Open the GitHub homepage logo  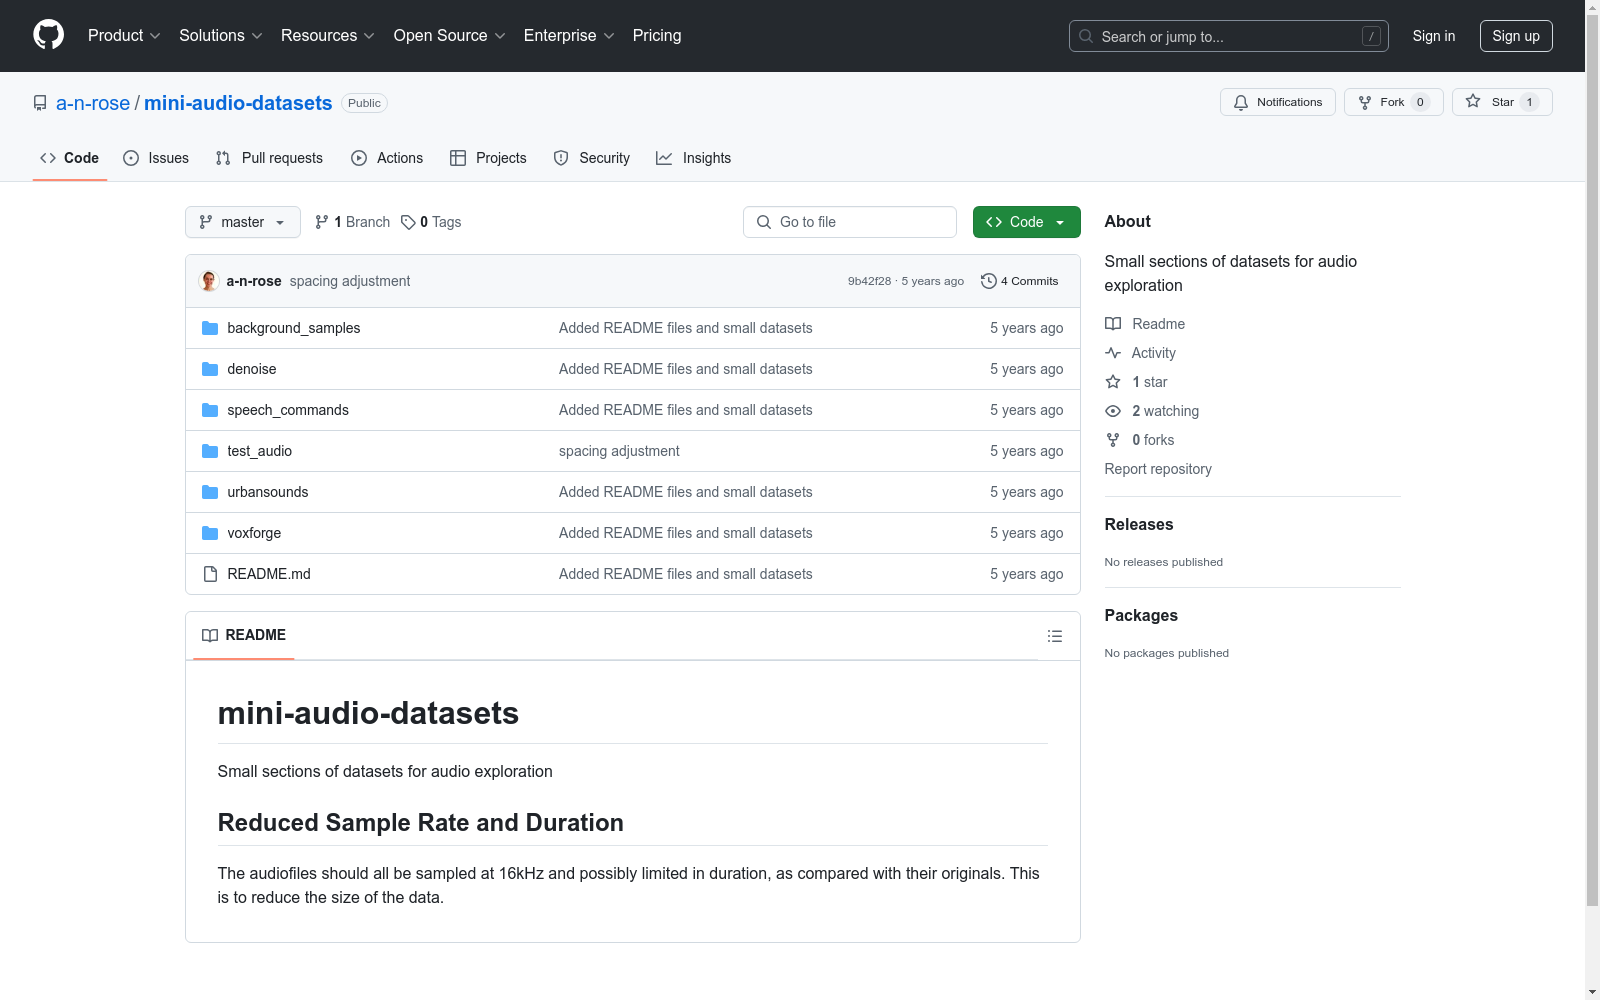[x=48, y=35]
